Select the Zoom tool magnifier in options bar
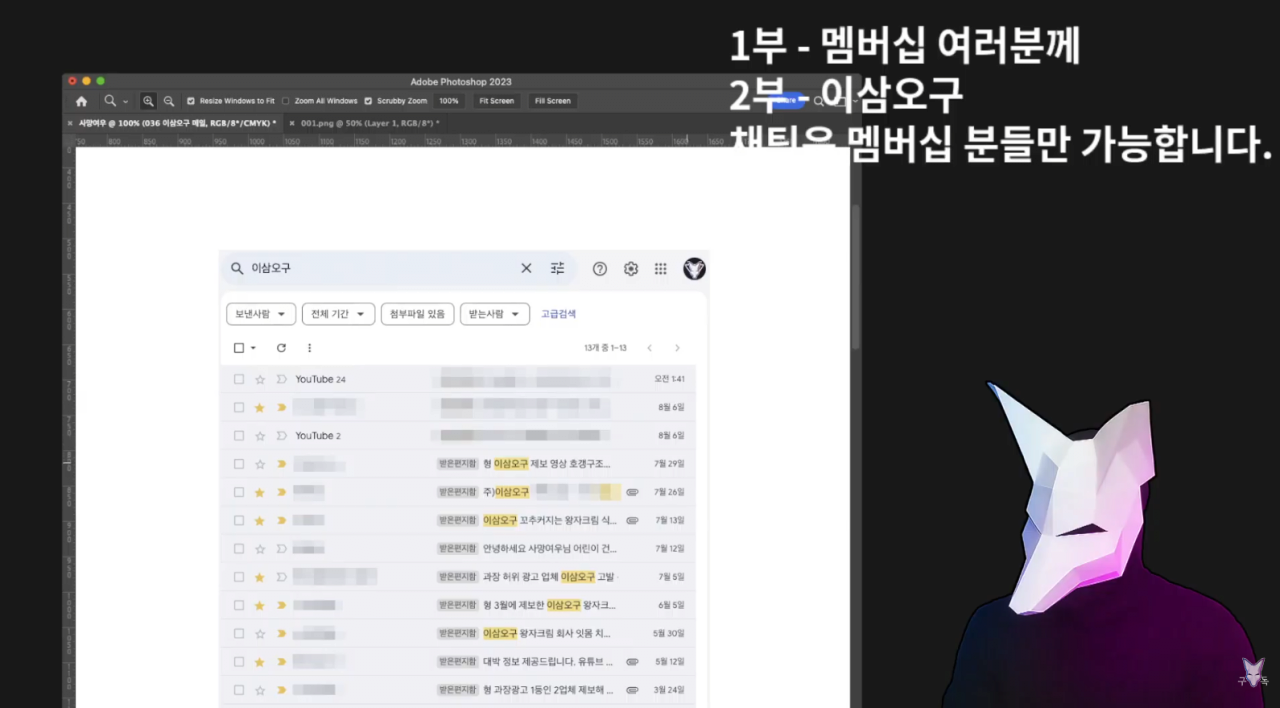The image size is (1280, 708). [x=110, y=101]
